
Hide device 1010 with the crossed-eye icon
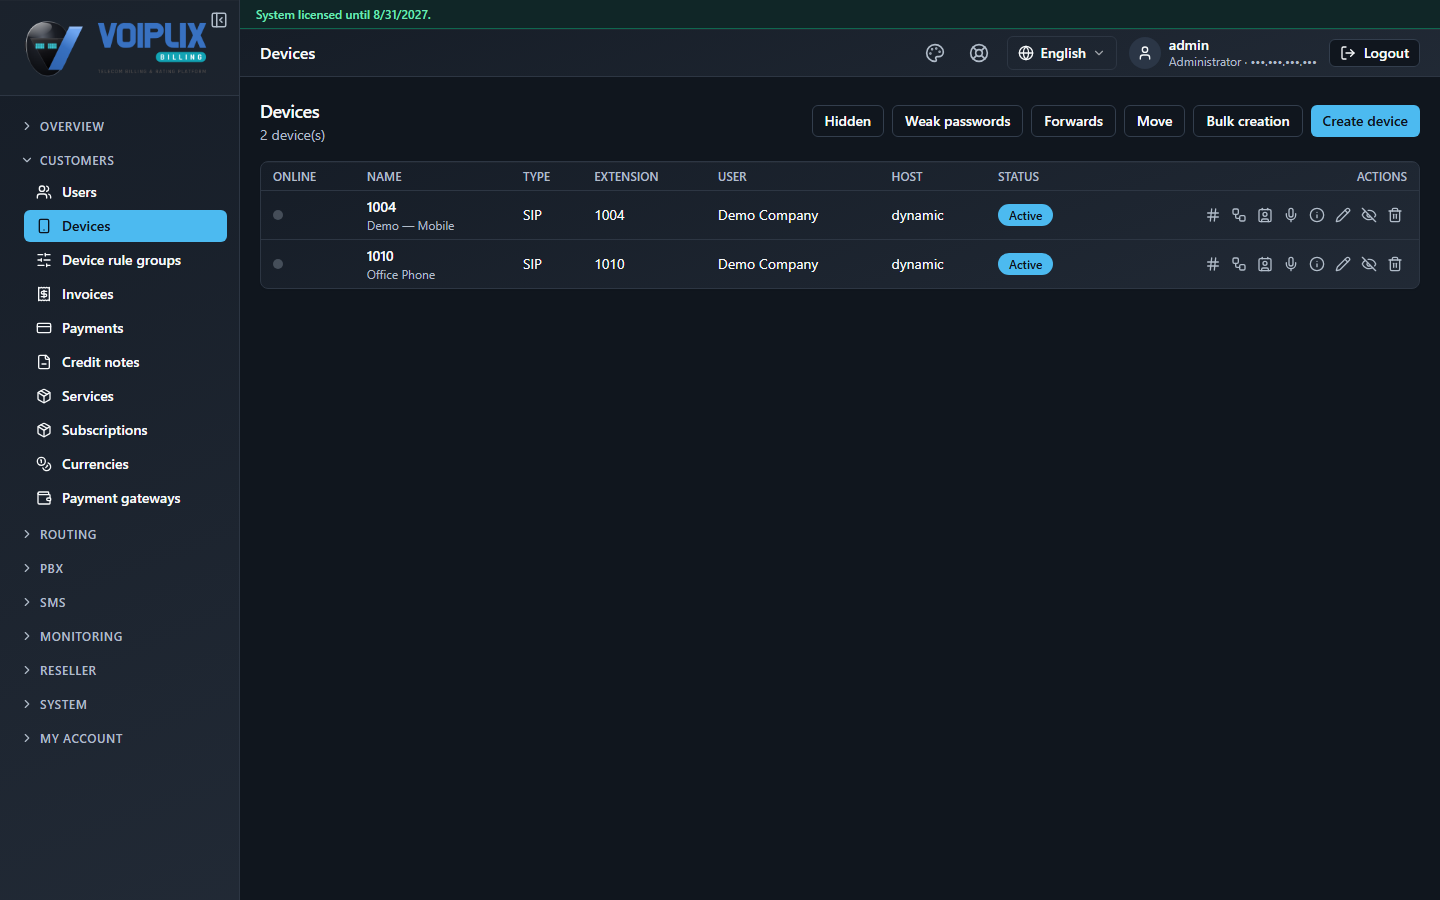click(x=1369, y=264)
